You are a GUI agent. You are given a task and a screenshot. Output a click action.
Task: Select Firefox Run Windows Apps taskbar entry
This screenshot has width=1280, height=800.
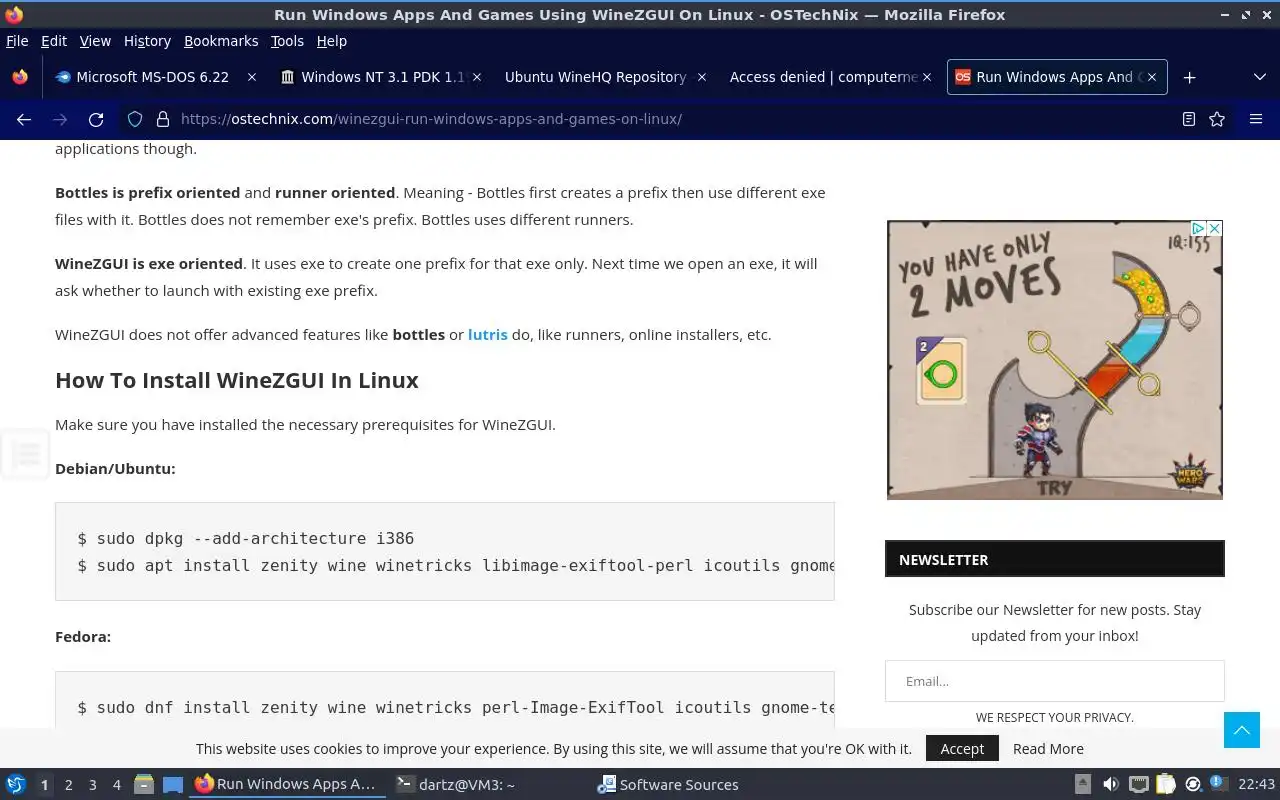point(287,784)
